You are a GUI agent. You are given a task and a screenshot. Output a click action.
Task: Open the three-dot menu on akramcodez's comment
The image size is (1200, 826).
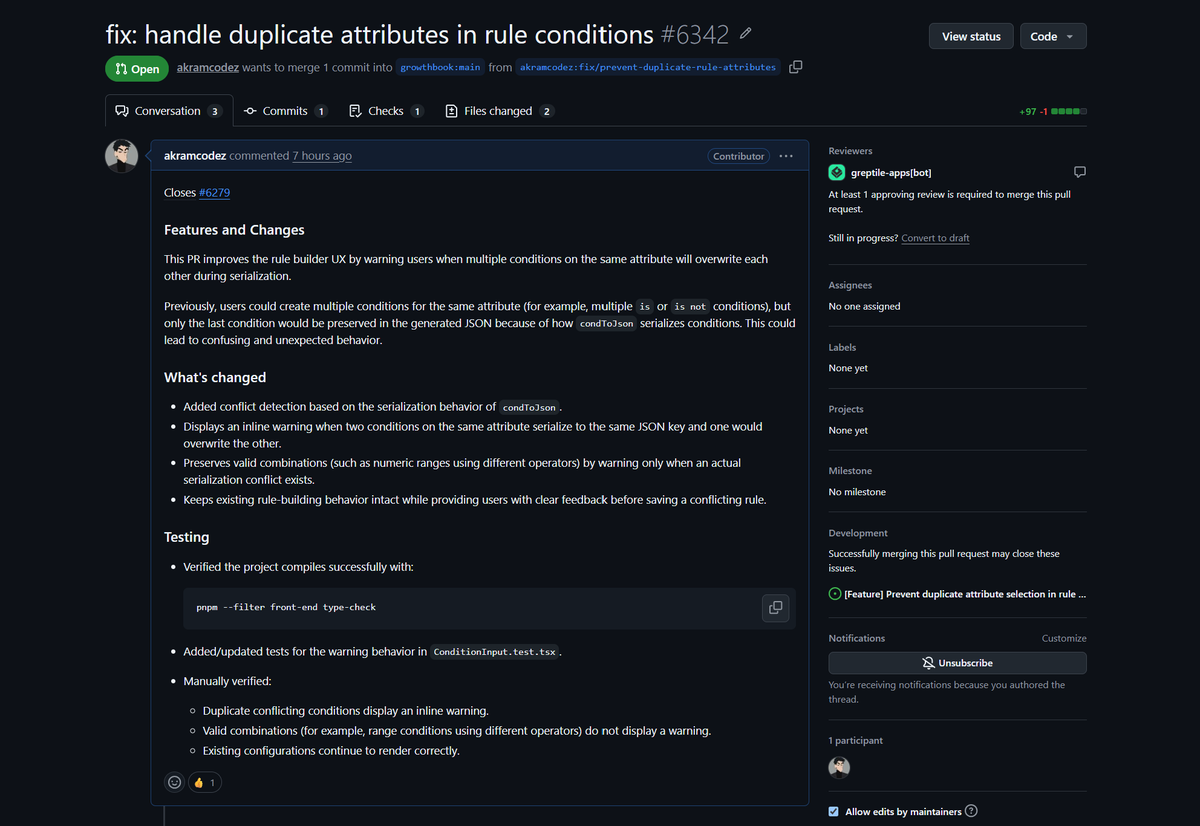point(786,156)
